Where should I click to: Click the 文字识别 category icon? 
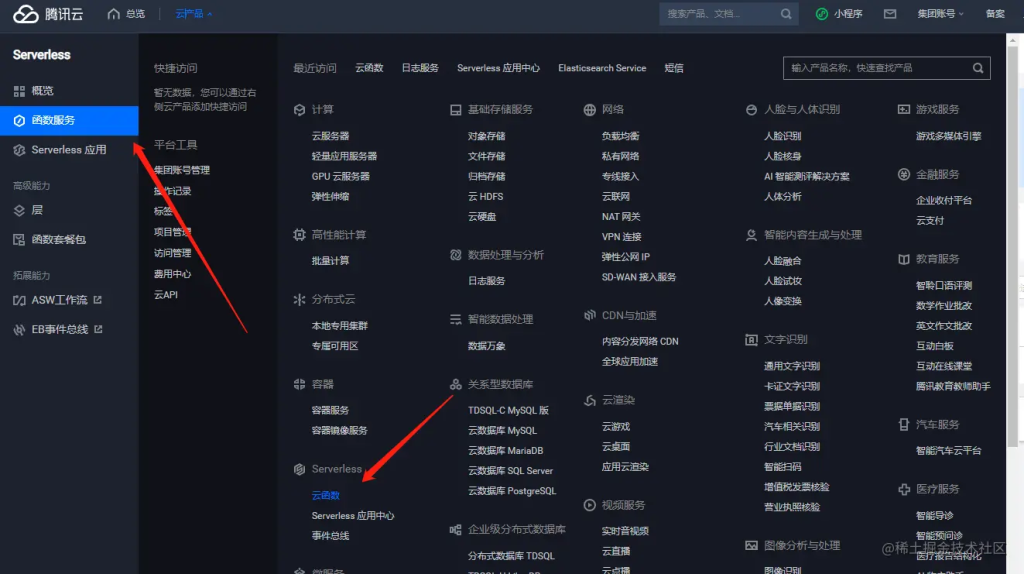751,340
